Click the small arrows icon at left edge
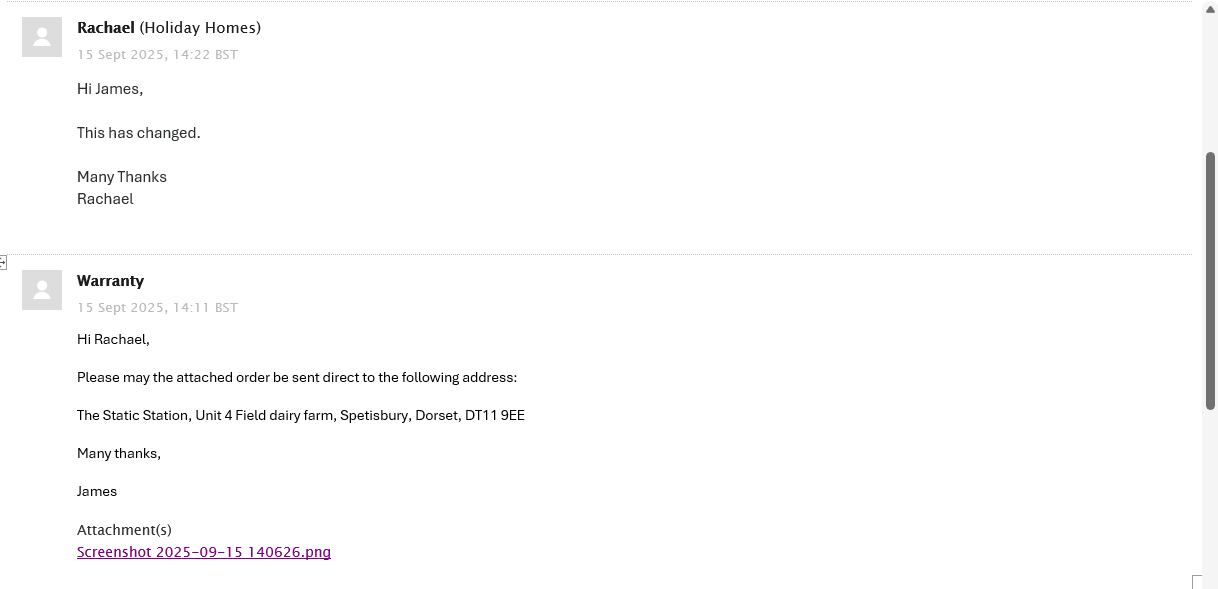This screenshot has height=589, width=1218. click(x=3, y=263)
